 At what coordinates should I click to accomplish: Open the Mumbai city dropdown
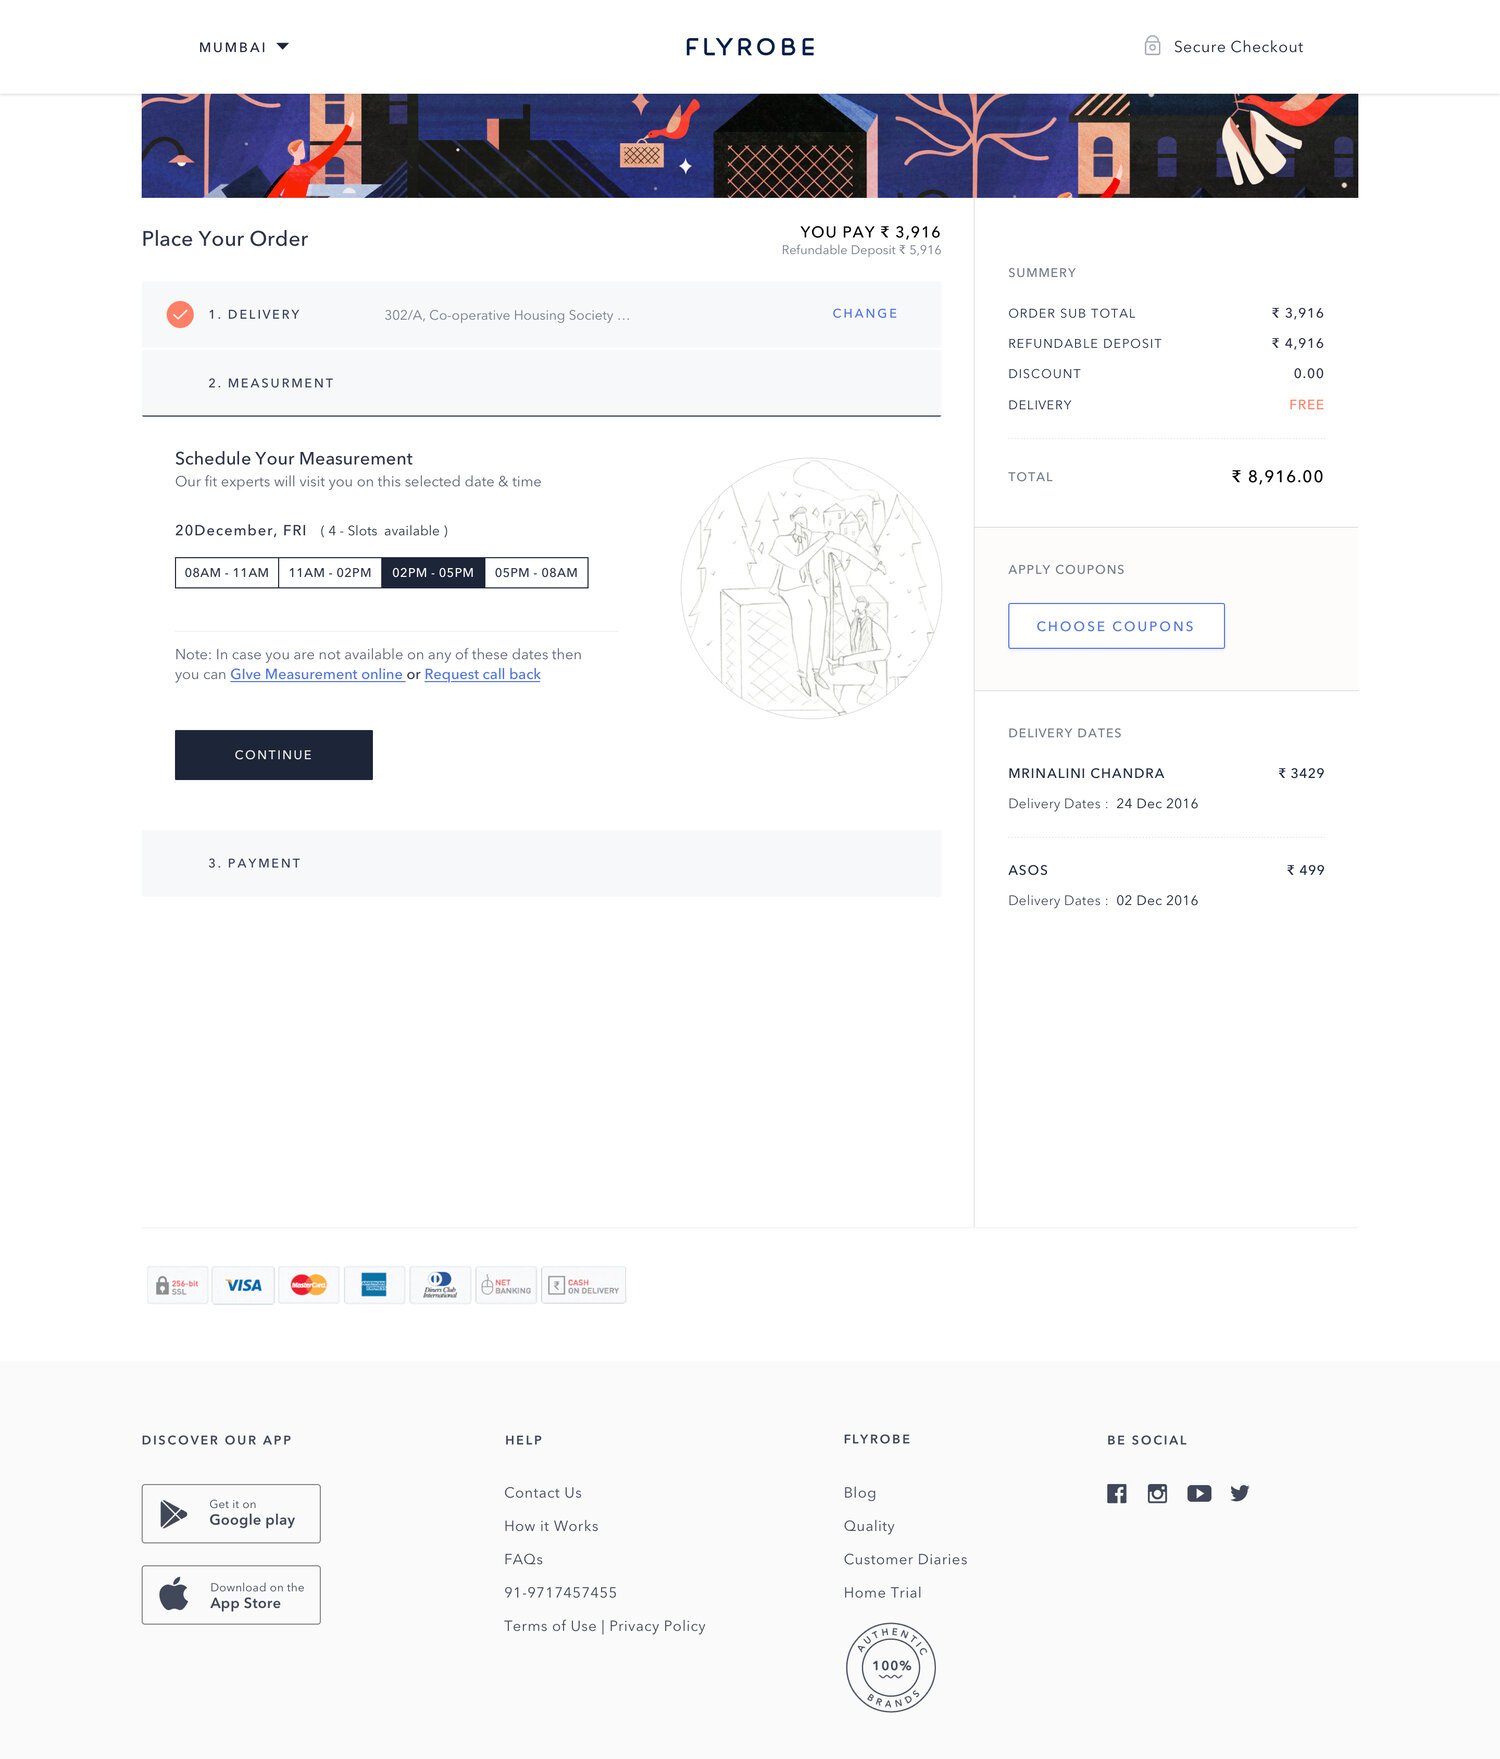(244, 47)
